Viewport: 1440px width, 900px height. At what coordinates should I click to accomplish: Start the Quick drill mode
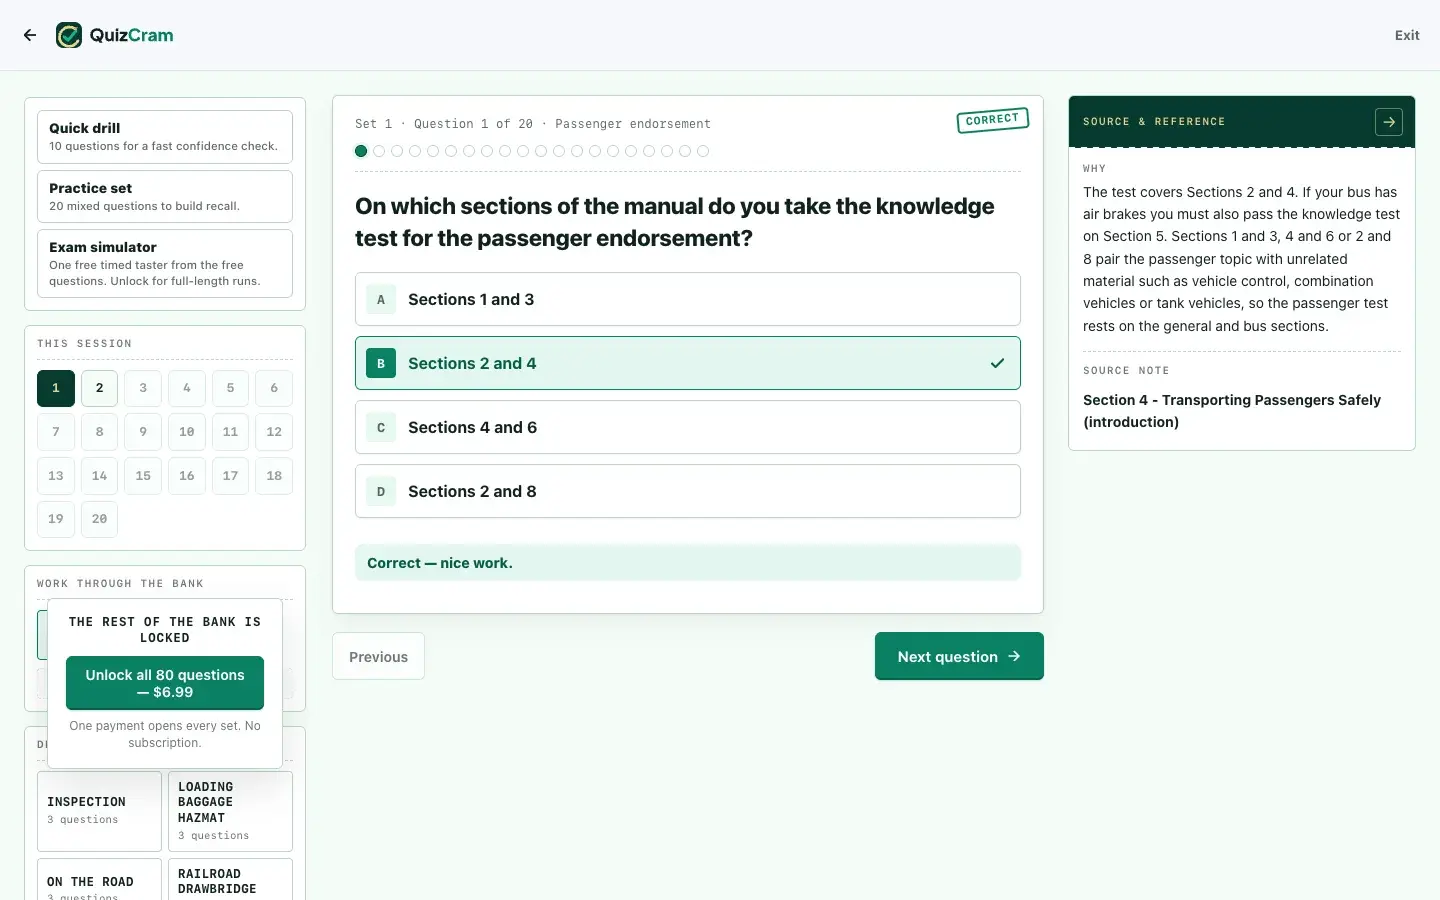point(165,136)
